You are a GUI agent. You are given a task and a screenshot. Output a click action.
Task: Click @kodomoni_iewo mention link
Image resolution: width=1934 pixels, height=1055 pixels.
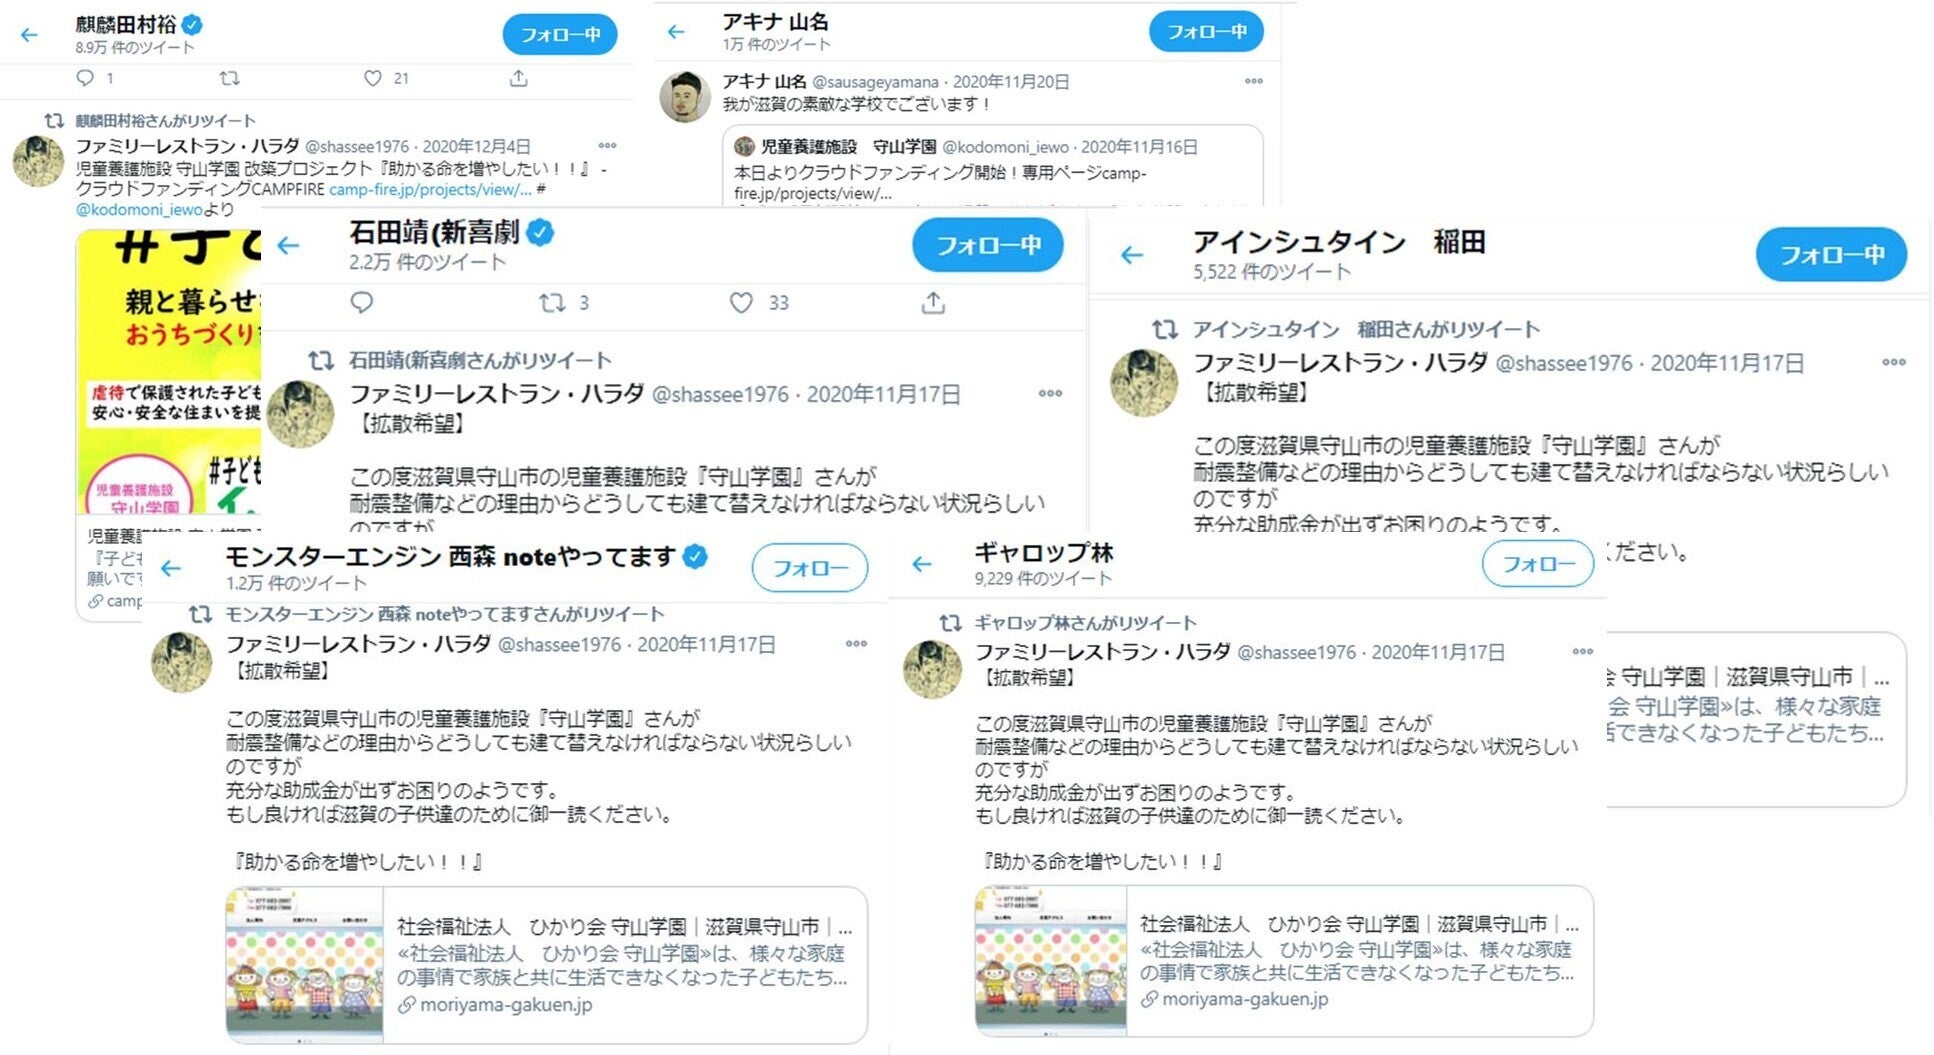click(x=139, y=209)
